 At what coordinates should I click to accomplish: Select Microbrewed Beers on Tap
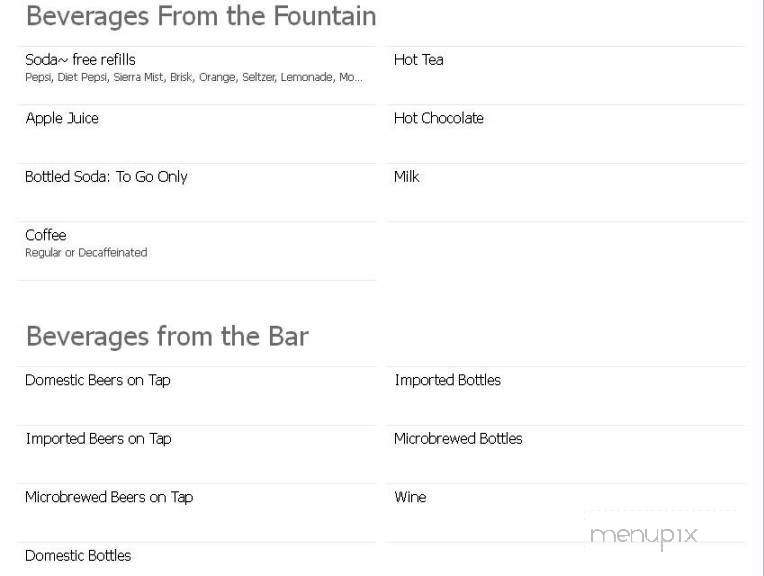(109, 497)
